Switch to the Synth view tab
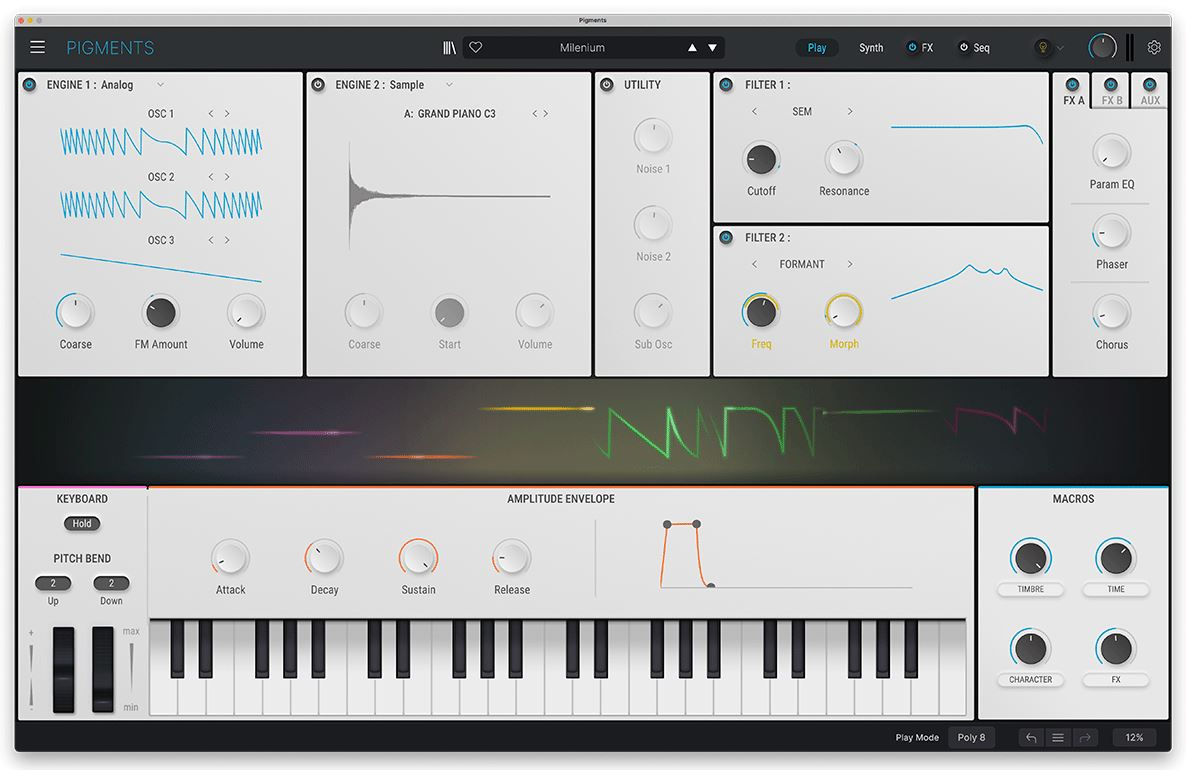Image resolution: width=1186 pixels, height=770 pixels. 871,48
